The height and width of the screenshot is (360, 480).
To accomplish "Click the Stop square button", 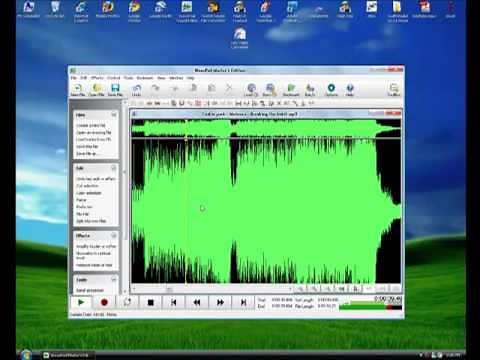I will tap(151, 302).
